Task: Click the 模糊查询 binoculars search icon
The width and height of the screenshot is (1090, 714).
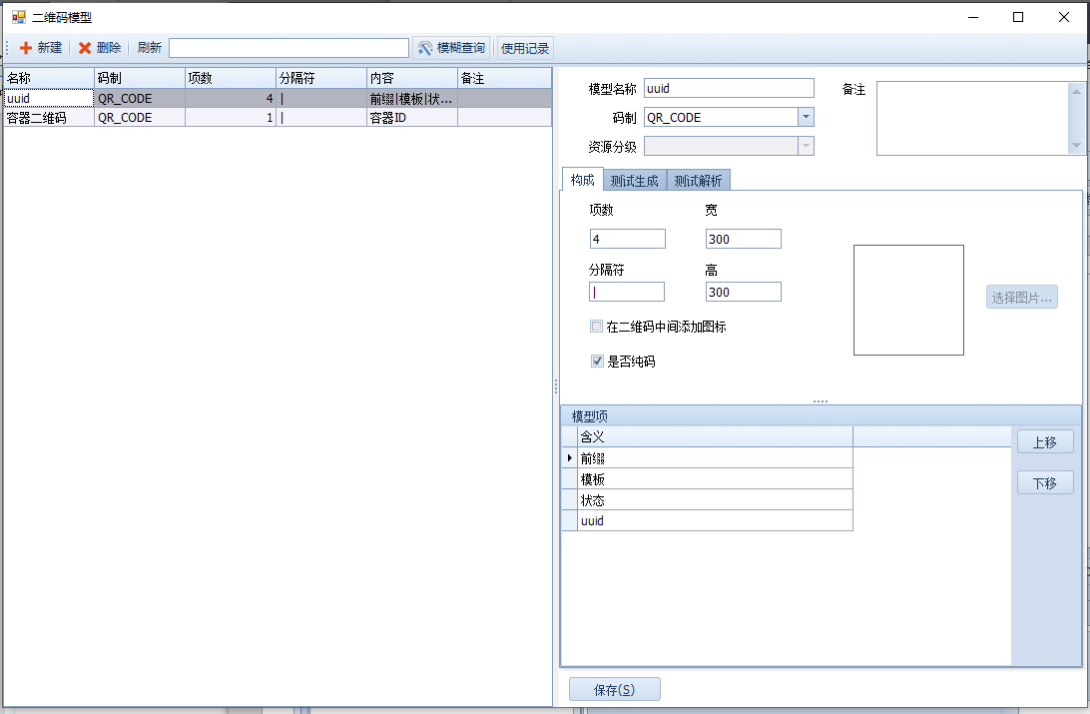Action: [425, 48]
